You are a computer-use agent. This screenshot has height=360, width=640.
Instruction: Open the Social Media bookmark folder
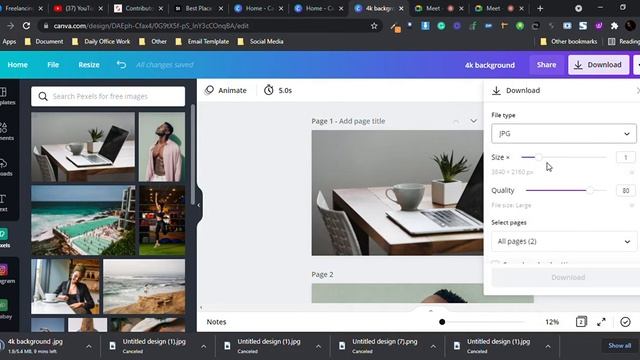261,42
